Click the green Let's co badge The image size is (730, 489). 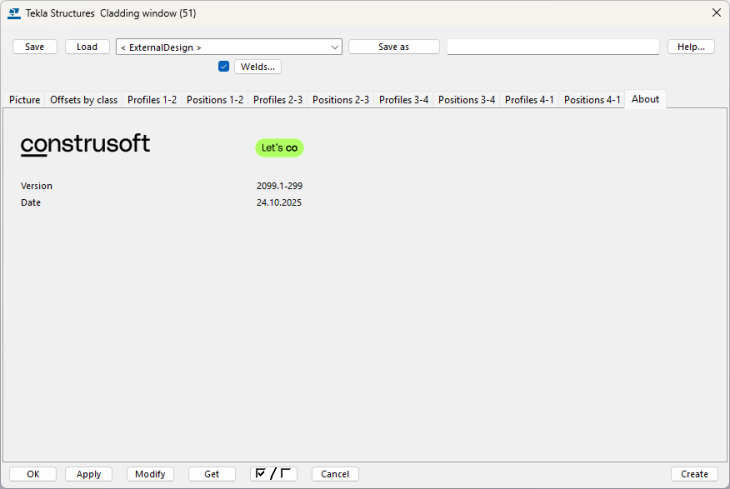click(279, 148)
